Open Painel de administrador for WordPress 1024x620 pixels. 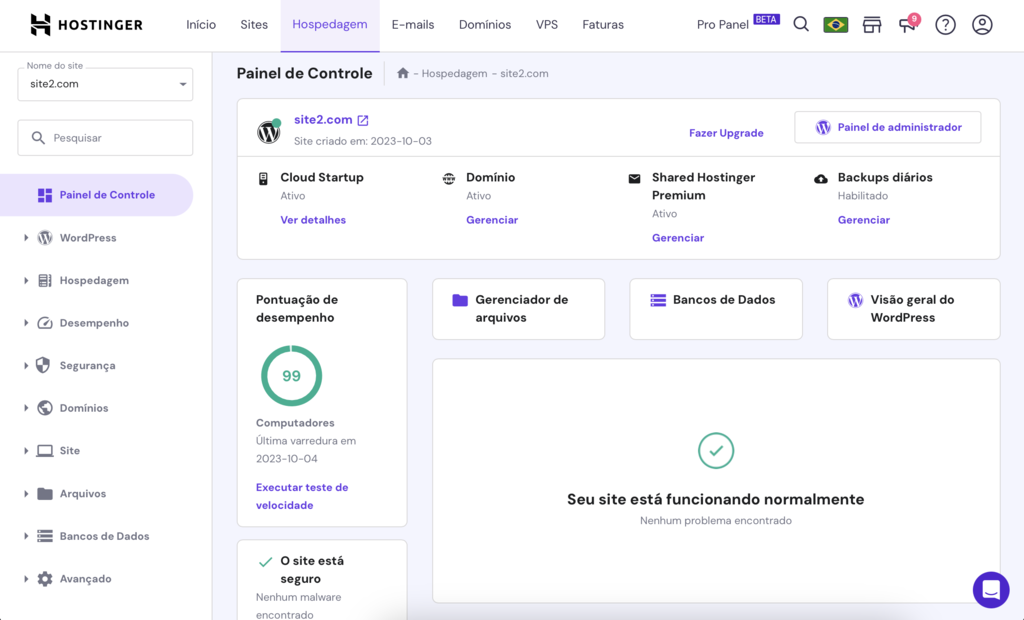[887, 127]
